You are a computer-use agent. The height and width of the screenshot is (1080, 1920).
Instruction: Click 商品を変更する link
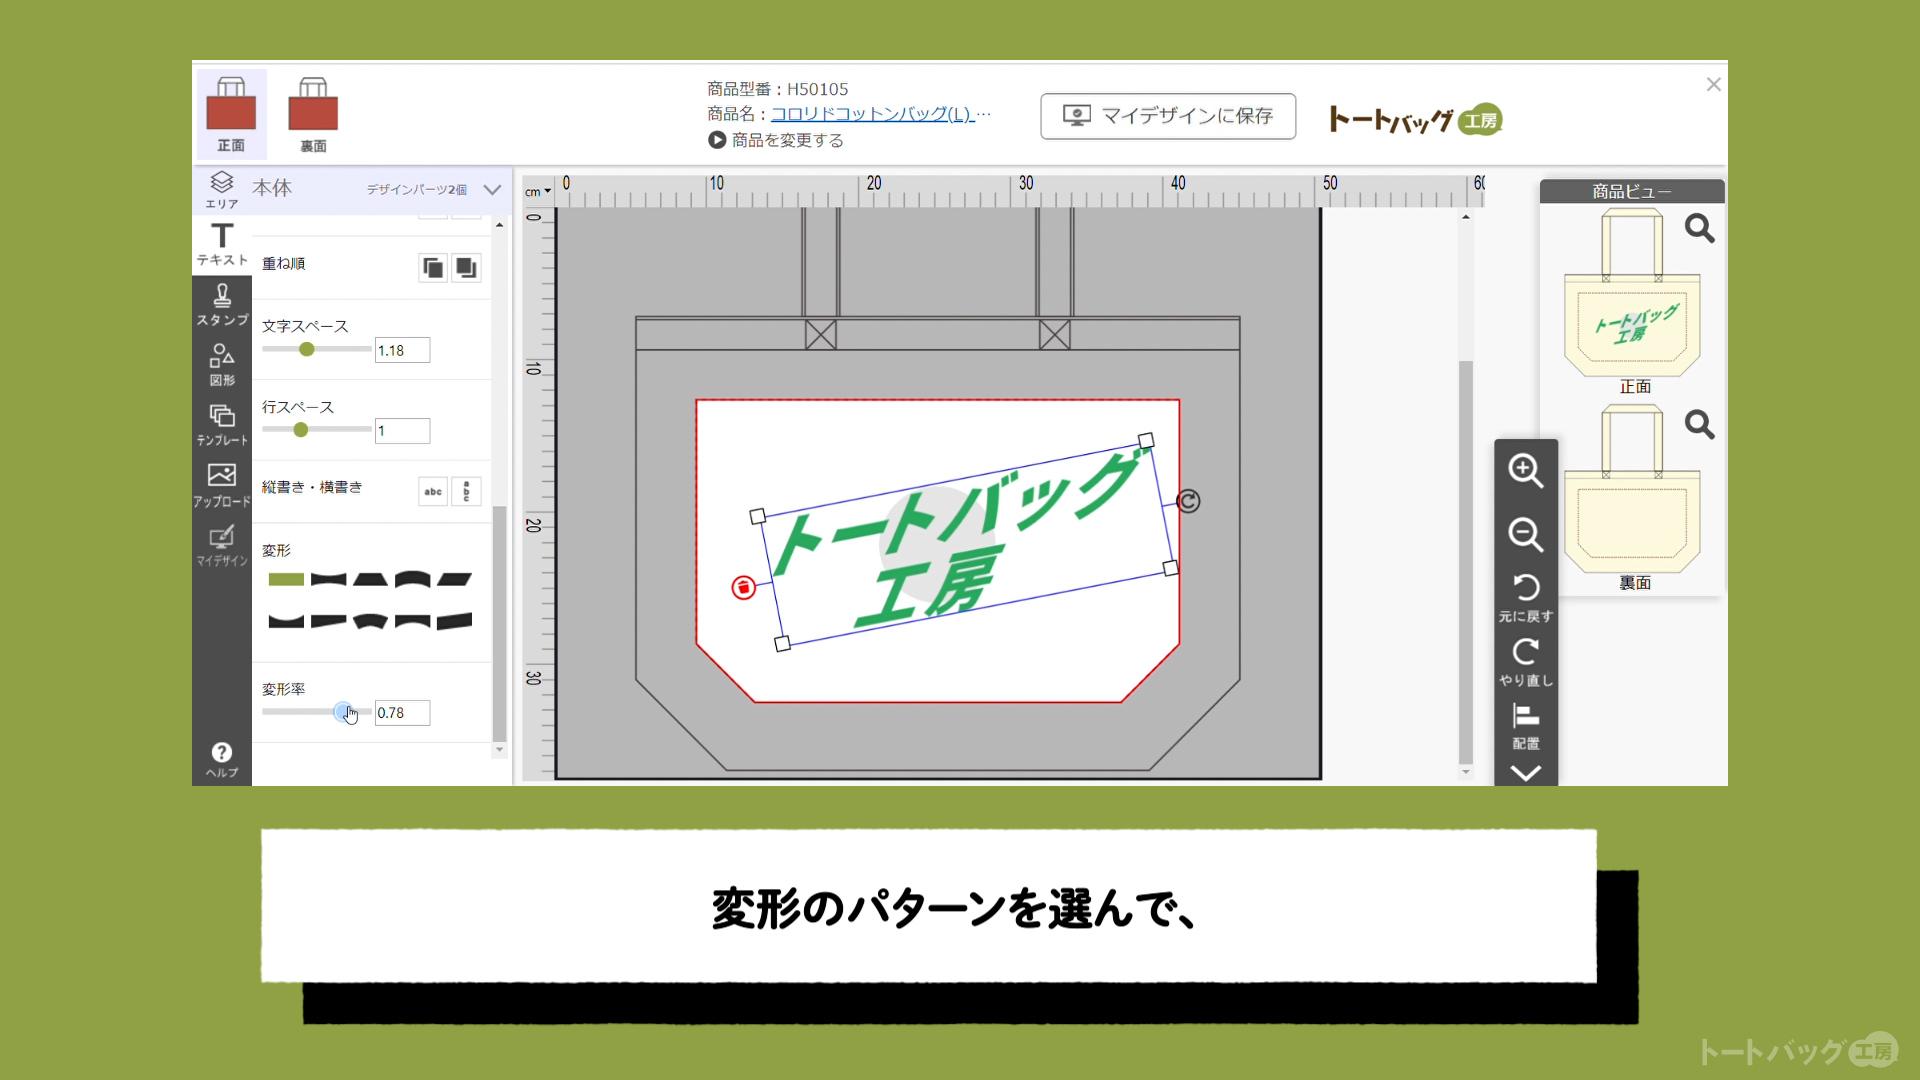point(776,140)
